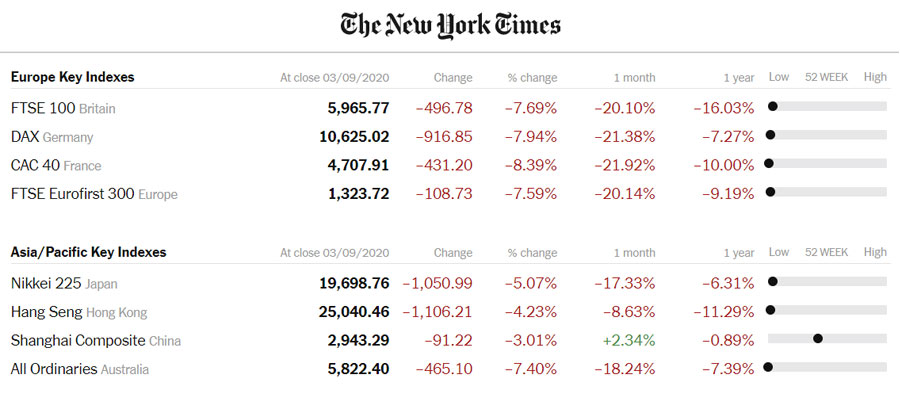The height and width of the screenshot is (394, 900).
Task: Click the Shanghai Composite 52-week range dot
Action: (x=818, y=338)
